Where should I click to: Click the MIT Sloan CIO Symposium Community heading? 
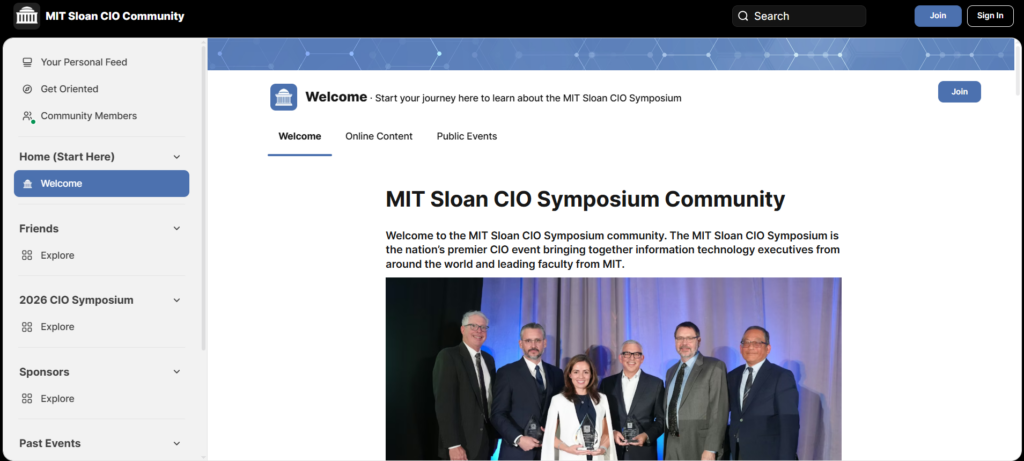[585, 199]
